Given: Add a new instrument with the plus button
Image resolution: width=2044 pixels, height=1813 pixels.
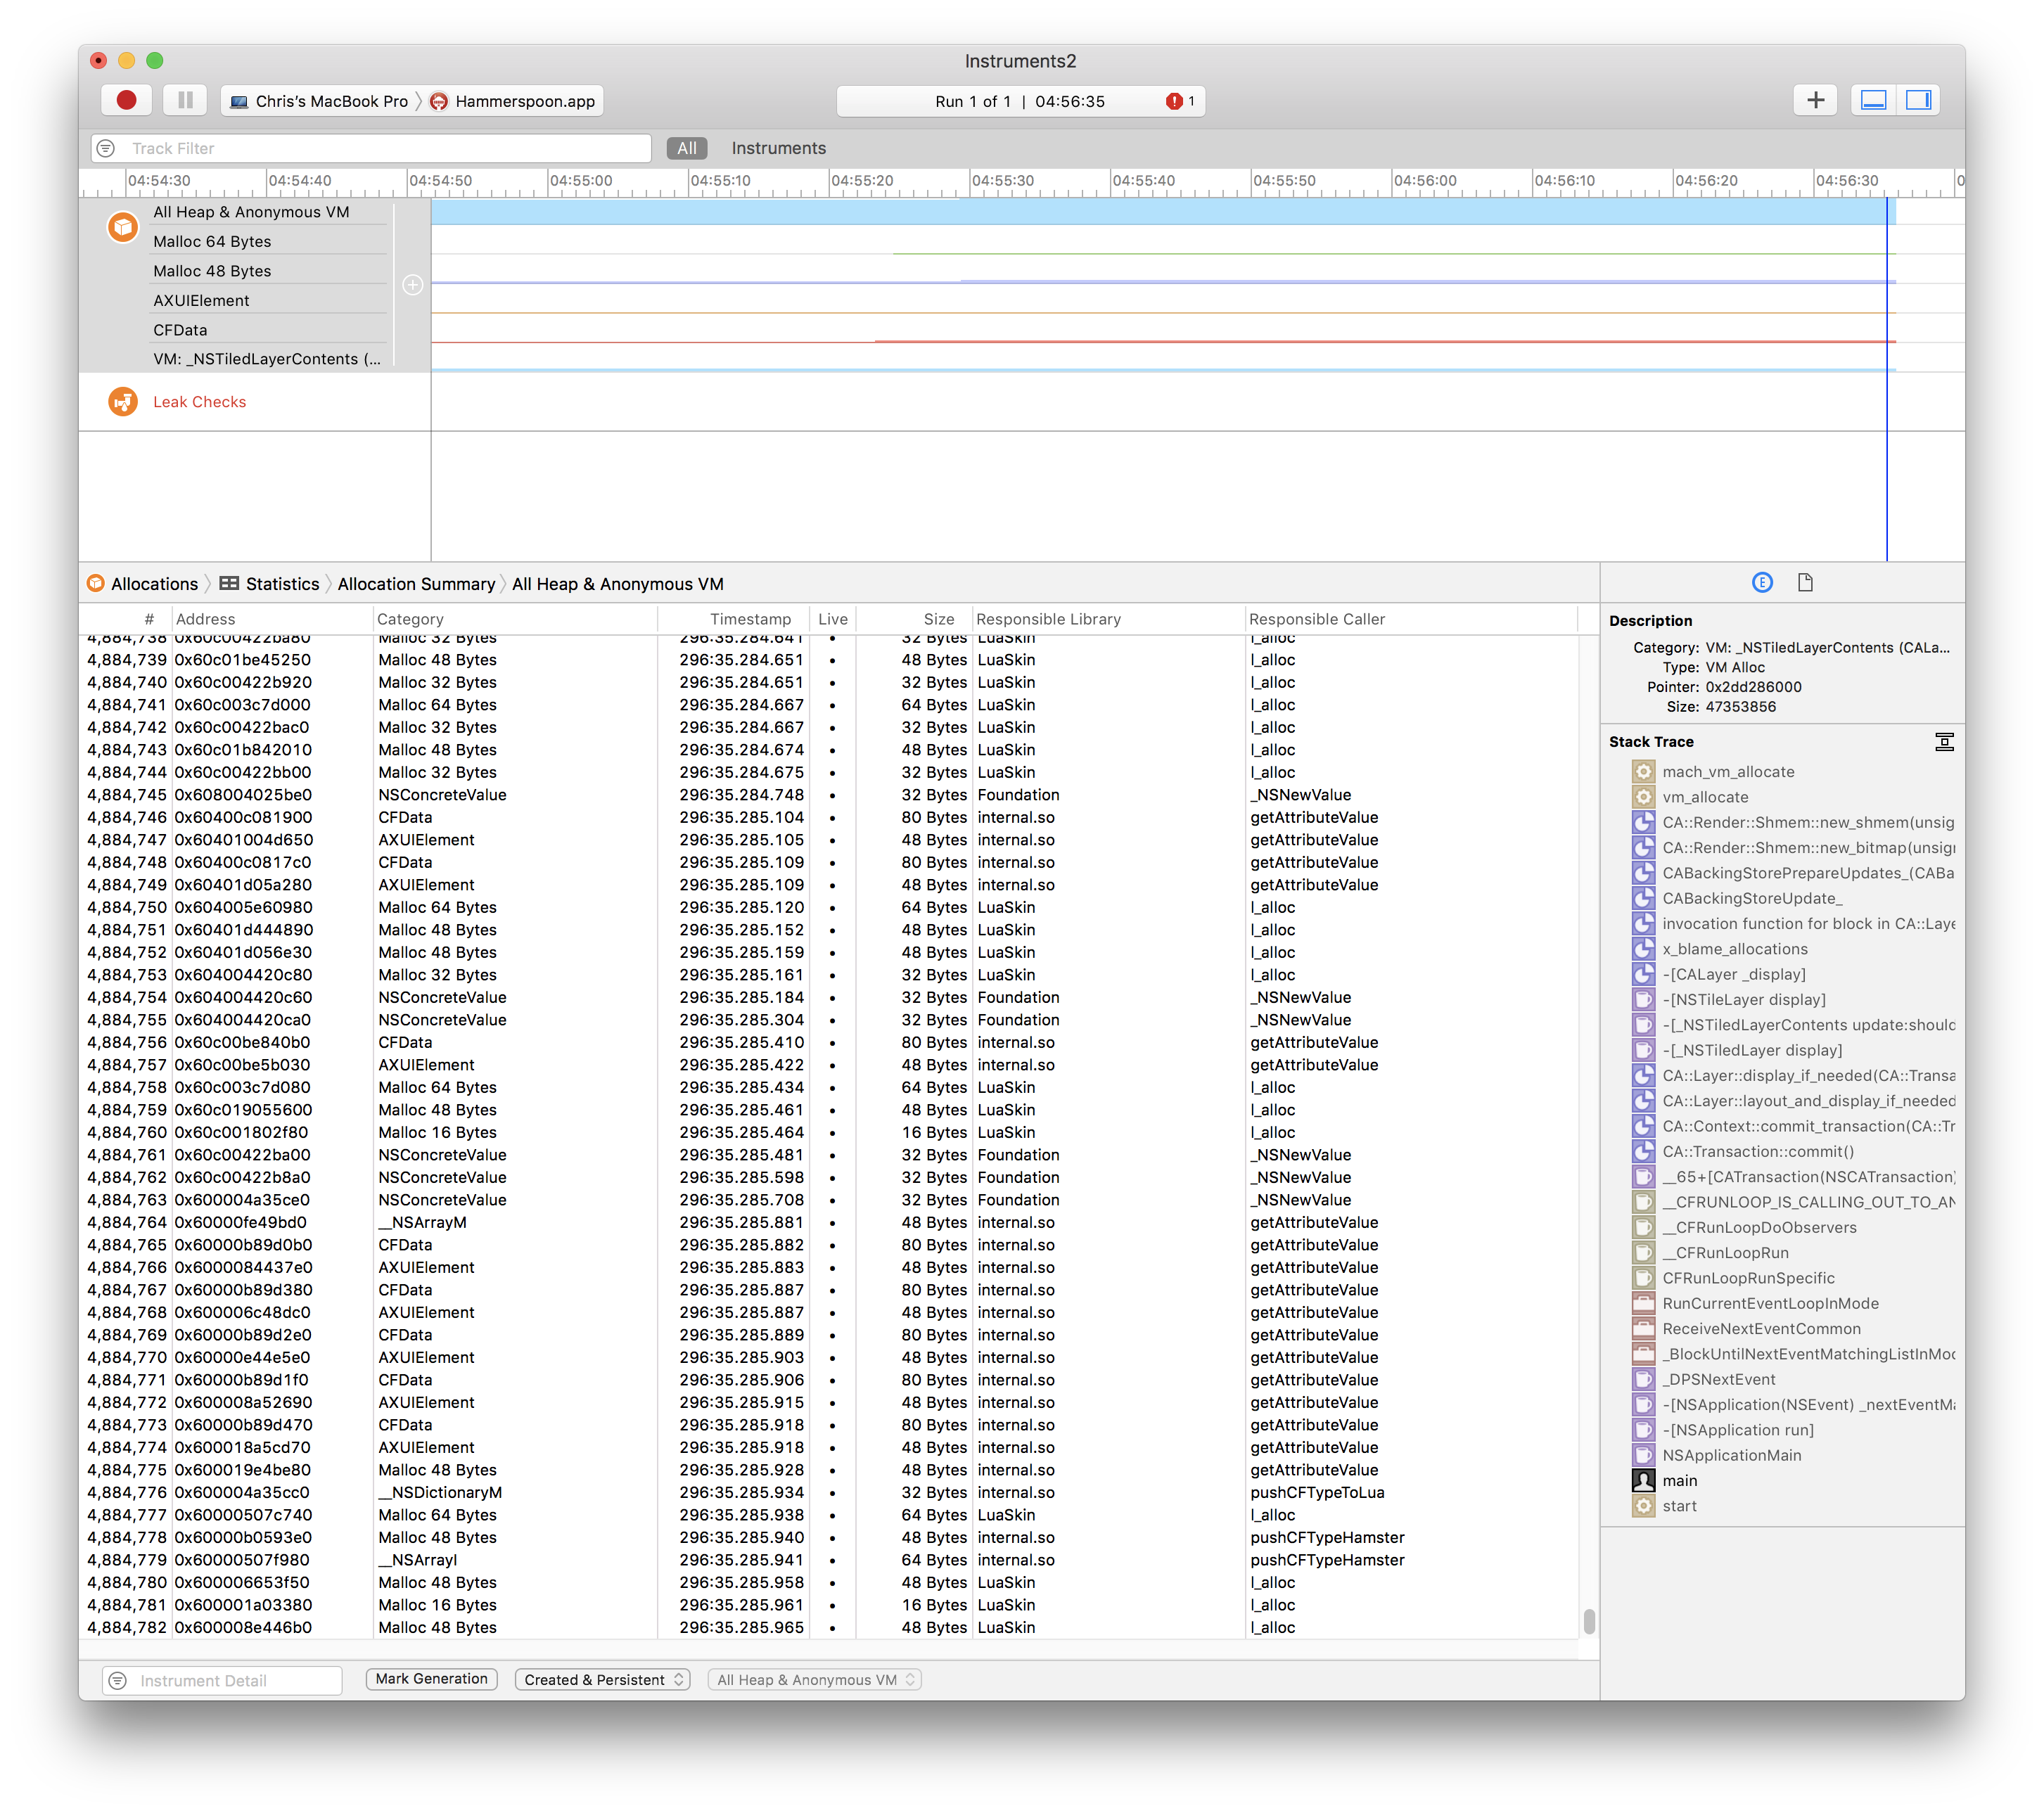Looking at the screenshot, I should pyautogui.click(x=1816, y=99).
